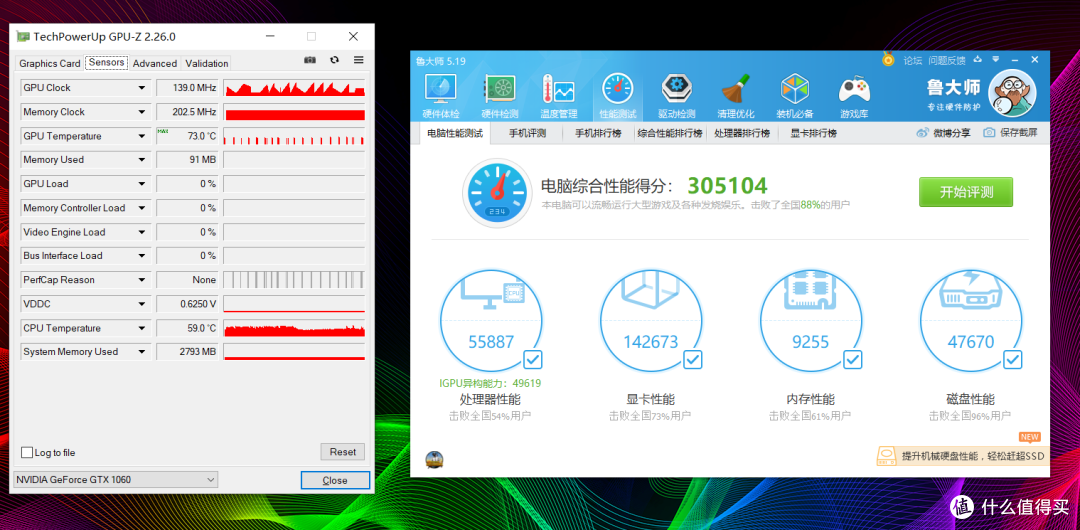
Task: Select 电脑性能测试 tab
Action: tap(455, 133)
